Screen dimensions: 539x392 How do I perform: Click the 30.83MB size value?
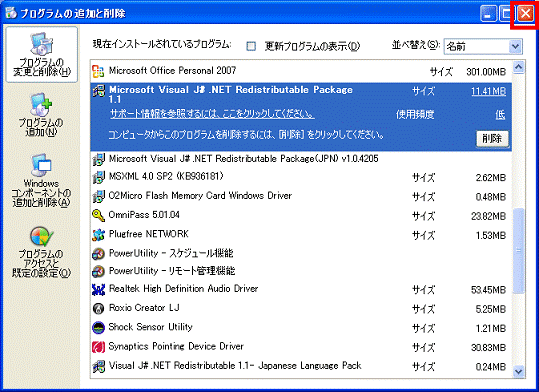[x=488, y=348]
